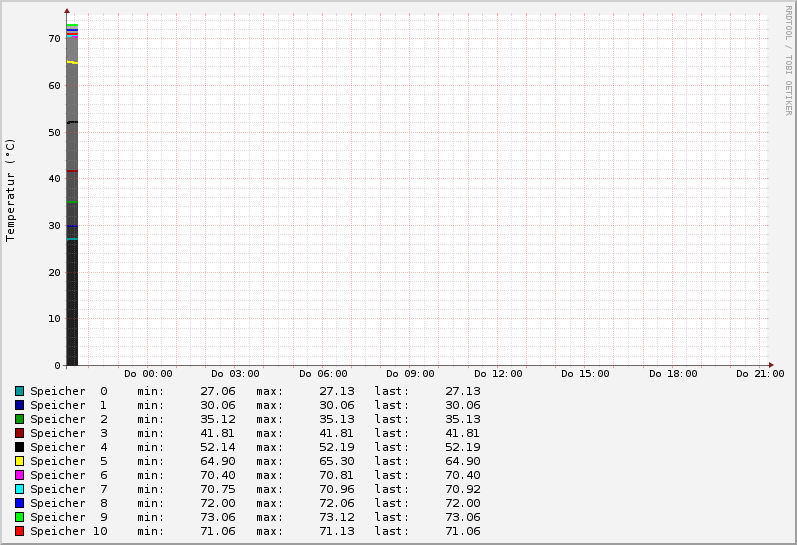
Task: Click the Speicher 9 last value 73.06
Action: pyautogui.click(x=463, y=517)
